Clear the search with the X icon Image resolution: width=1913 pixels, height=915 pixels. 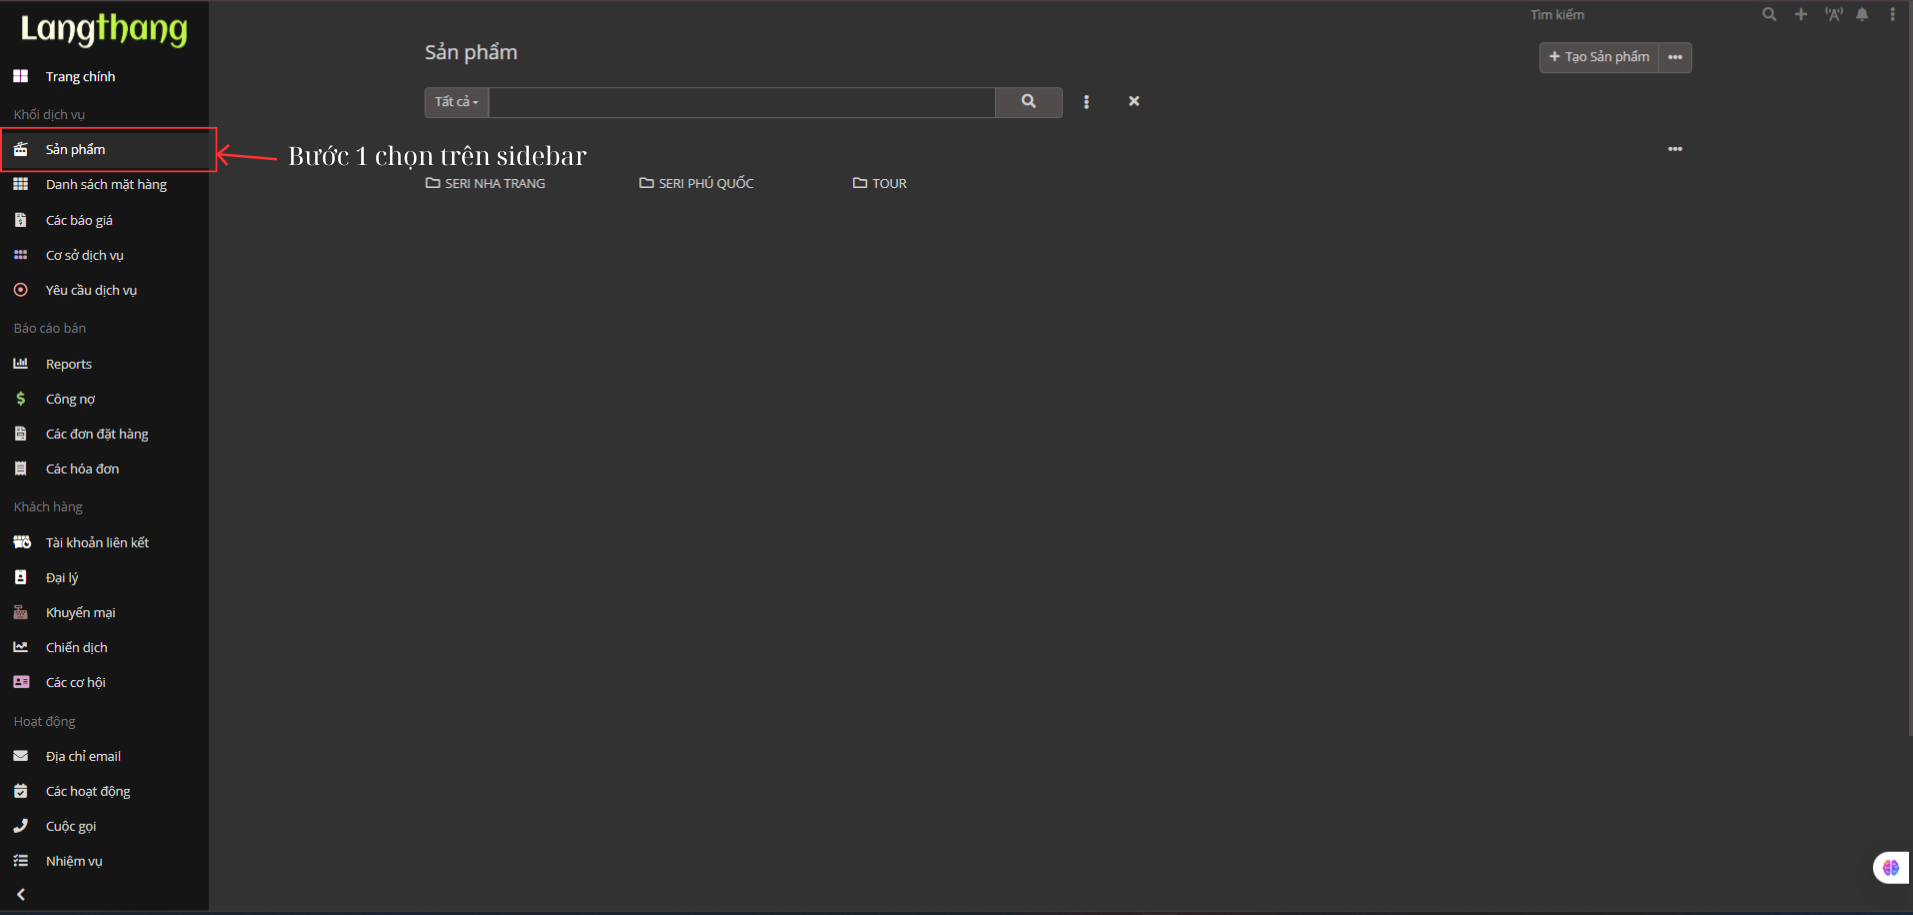pos(1134,101)
